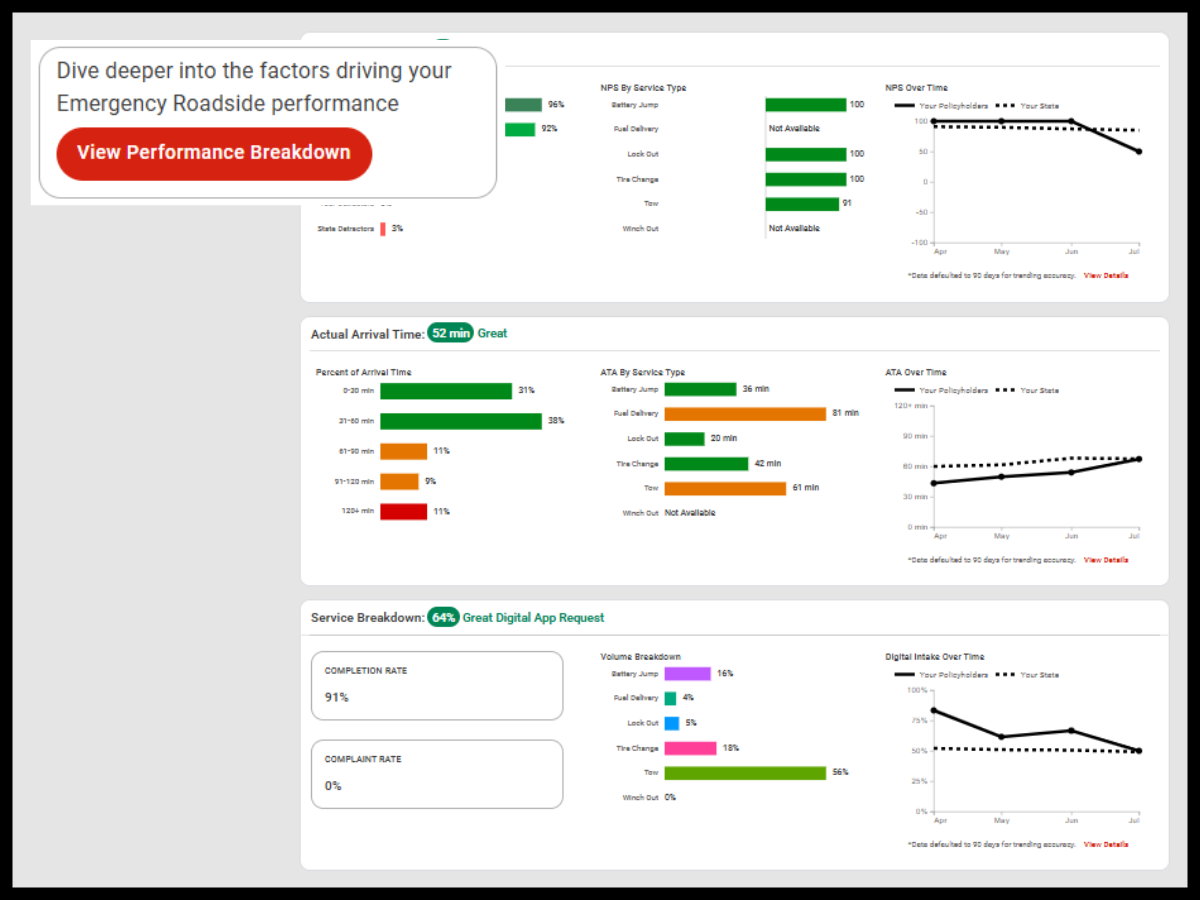Click the State Detractors 3% bar
Viewport: 1200px width, 900px height.
(x=383, y=228)
